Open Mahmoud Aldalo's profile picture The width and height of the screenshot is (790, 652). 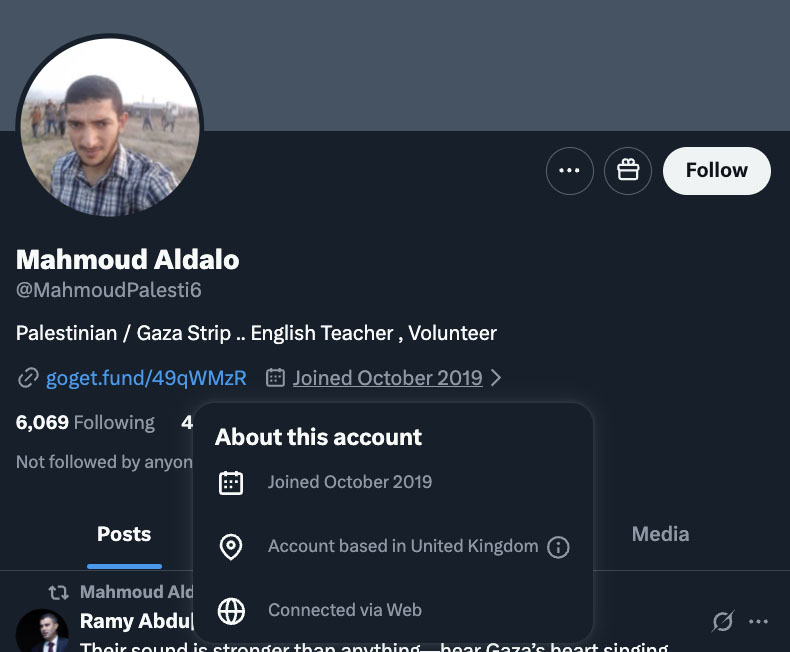(110, 127)
